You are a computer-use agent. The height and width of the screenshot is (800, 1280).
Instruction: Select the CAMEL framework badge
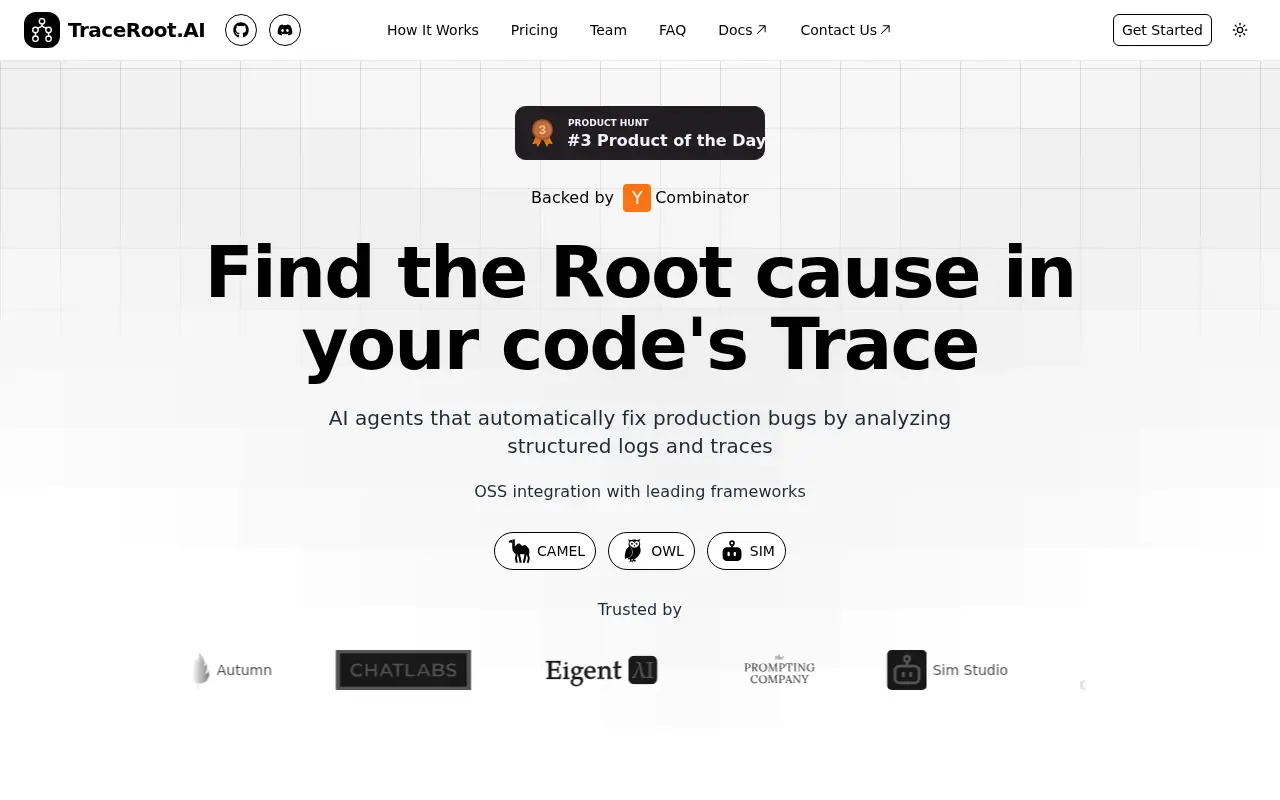[x=545, y=551]
